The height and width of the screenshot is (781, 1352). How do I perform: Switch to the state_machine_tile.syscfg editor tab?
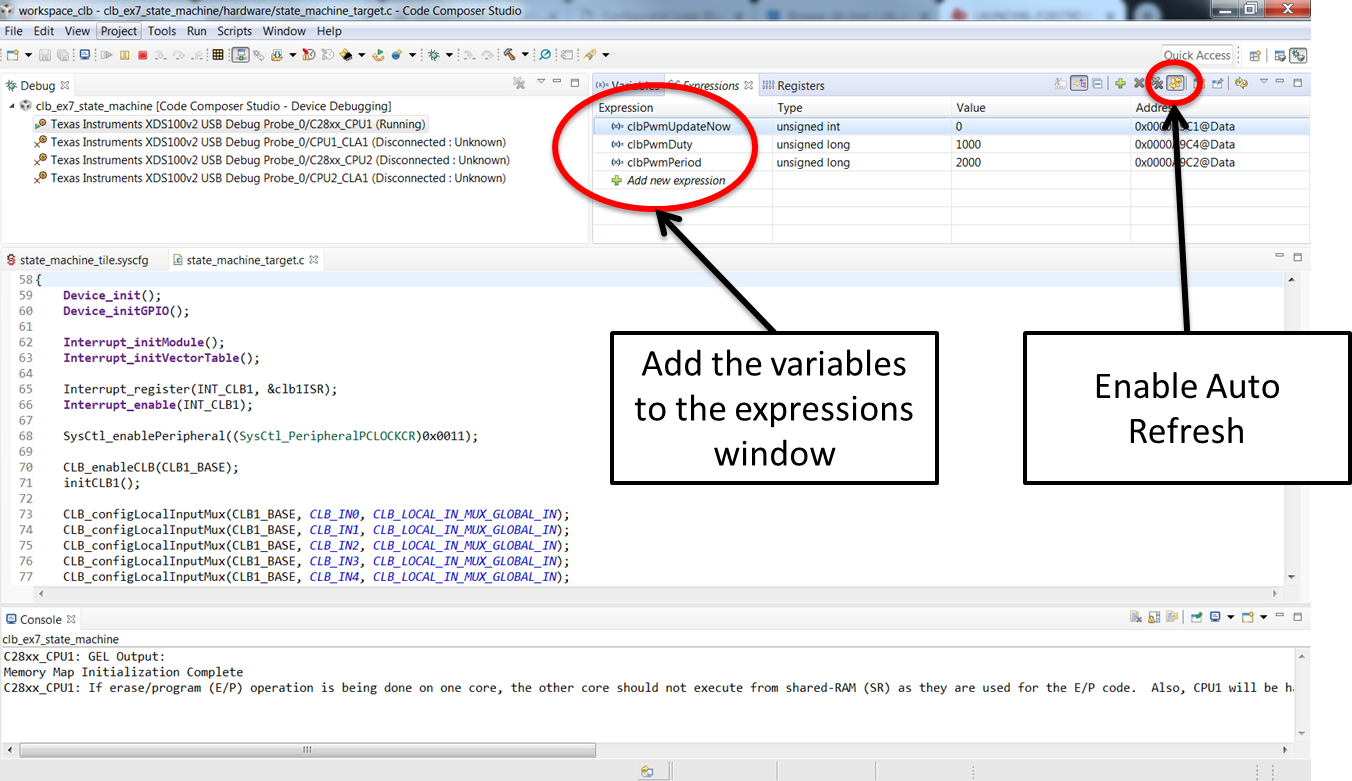tap(77, 260)
